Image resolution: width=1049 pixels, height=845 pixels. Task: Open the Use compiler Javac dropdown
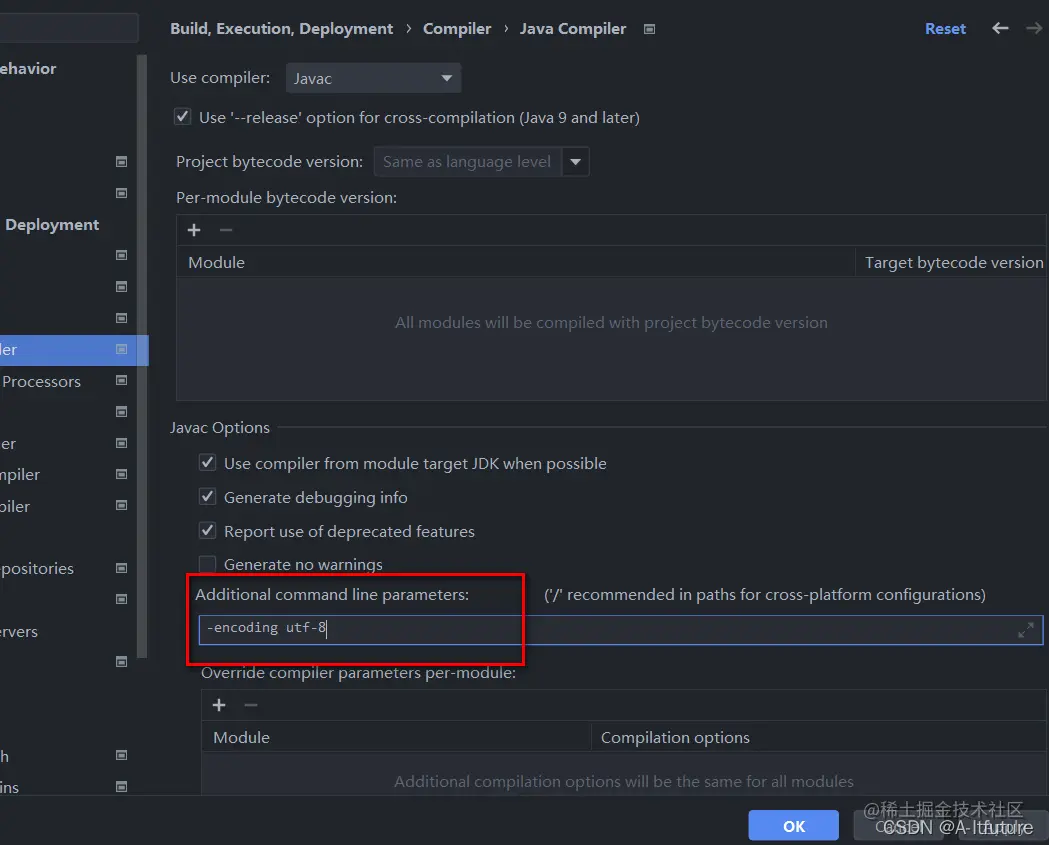373,78
